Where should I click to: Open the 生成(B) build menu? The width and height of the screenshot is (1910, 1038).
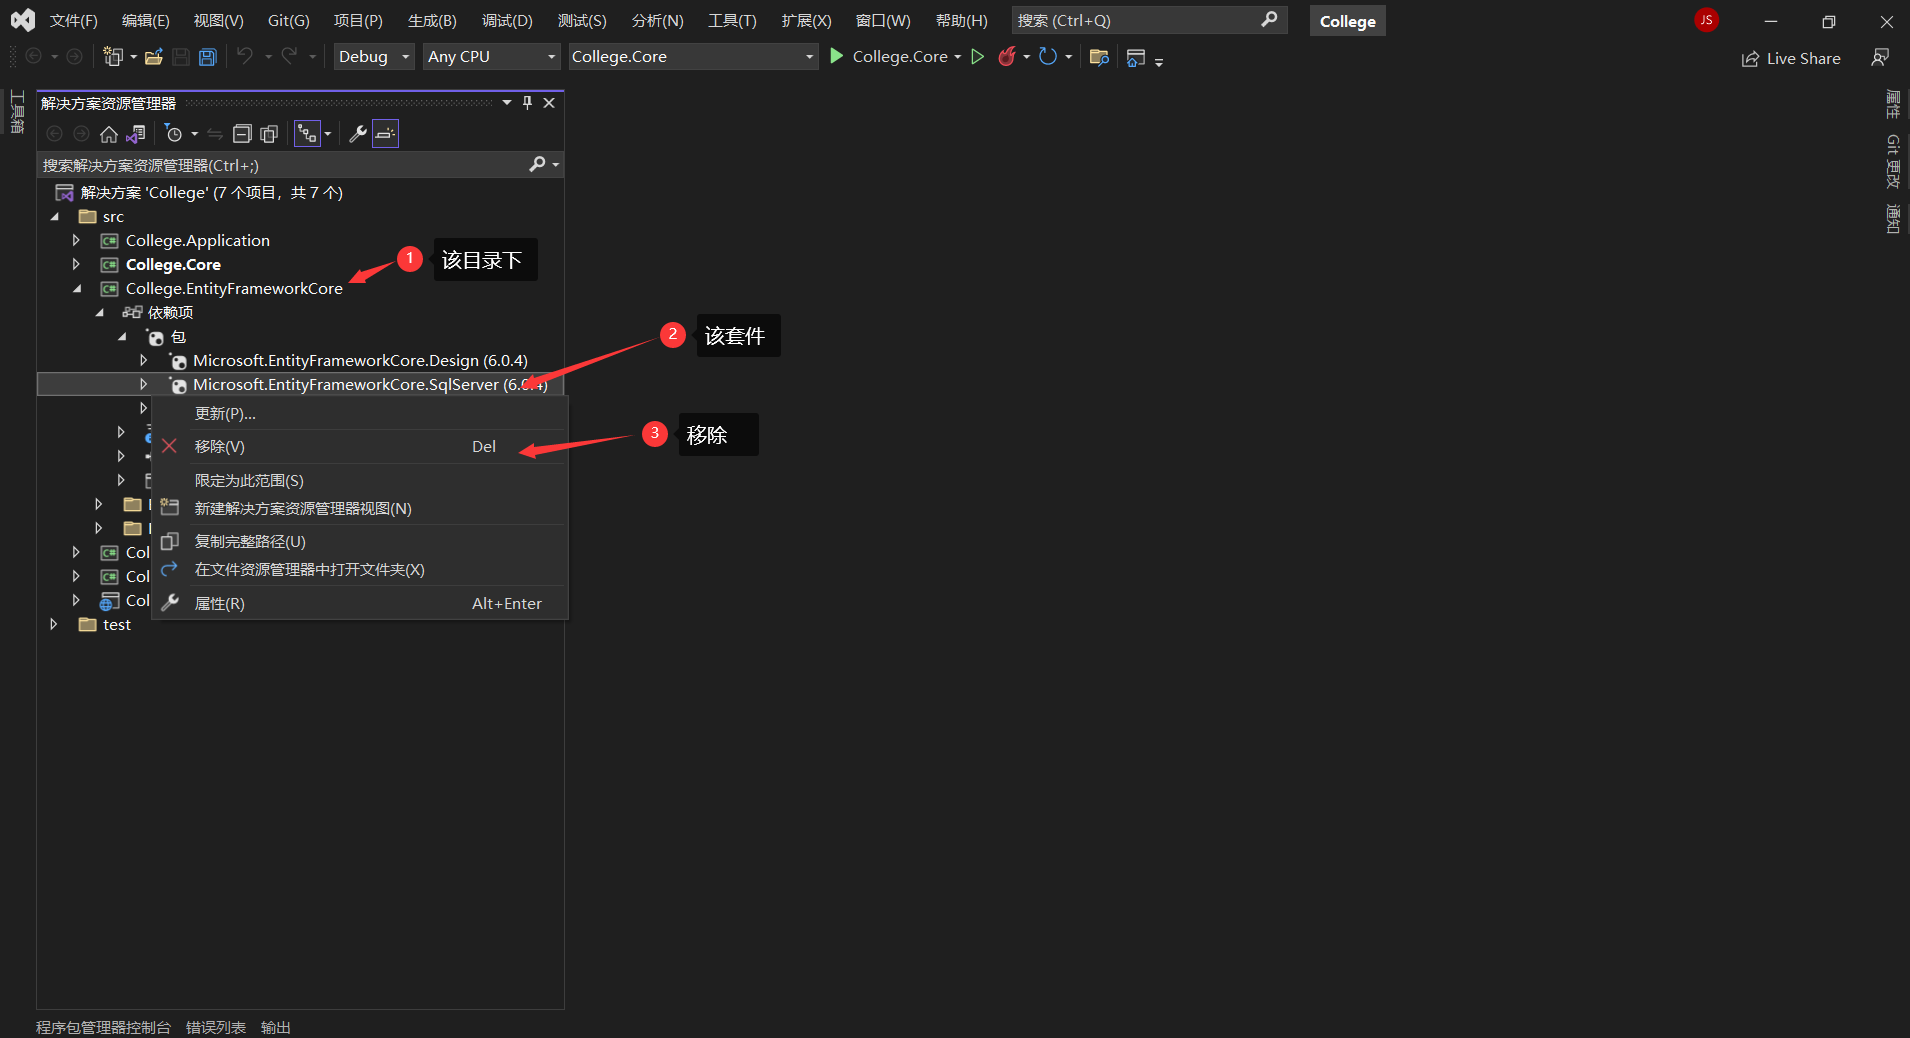[x=432, y=21]
